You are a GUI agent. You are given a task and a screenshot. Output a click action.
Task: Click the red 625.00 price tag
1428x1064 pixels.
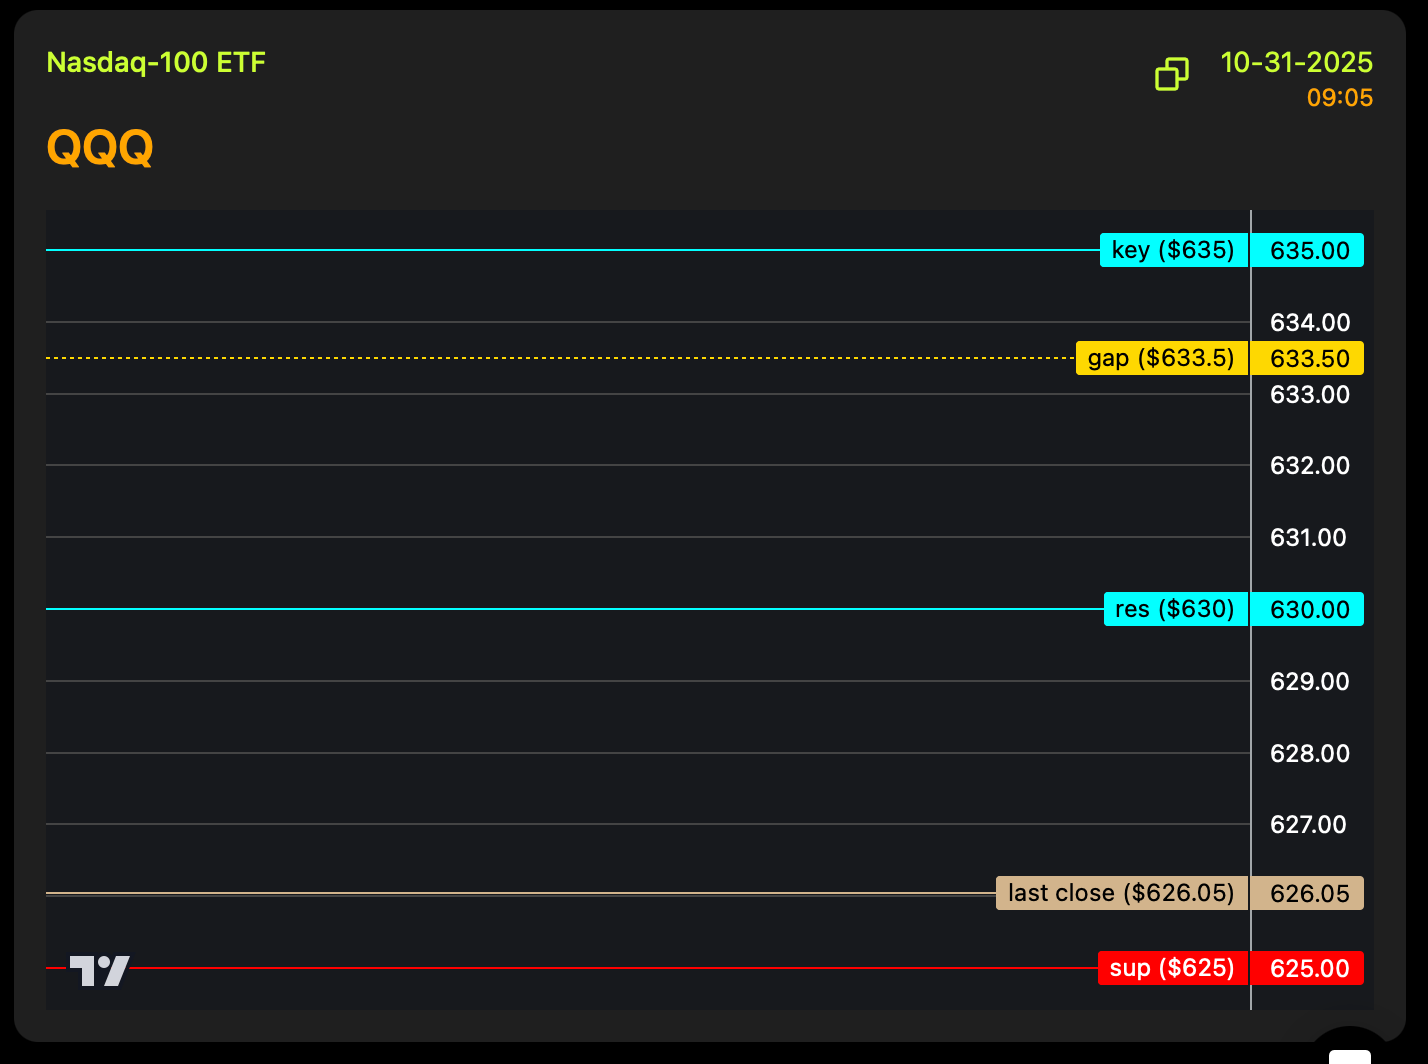pos(1309,969)
